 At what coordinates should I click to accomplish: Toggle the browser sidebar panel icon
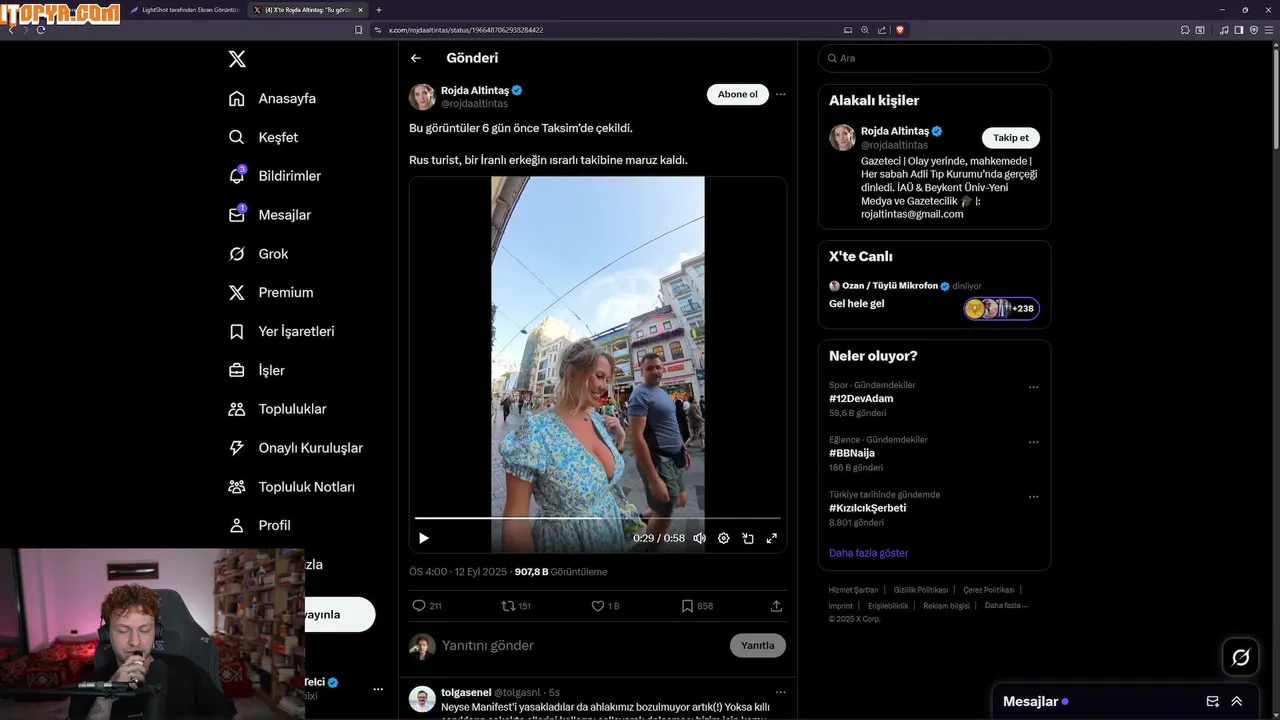pos(1239,30)
